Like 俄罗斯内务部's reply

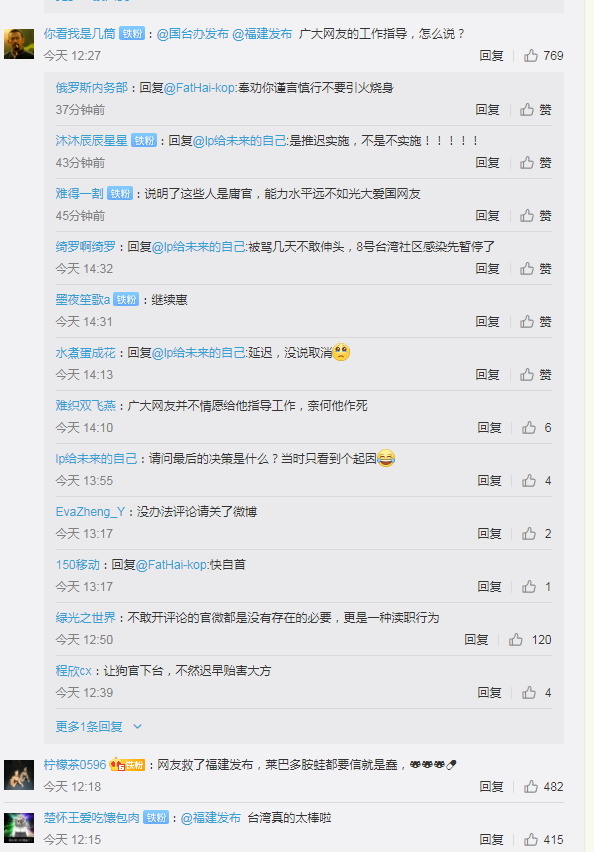point(535,110)
